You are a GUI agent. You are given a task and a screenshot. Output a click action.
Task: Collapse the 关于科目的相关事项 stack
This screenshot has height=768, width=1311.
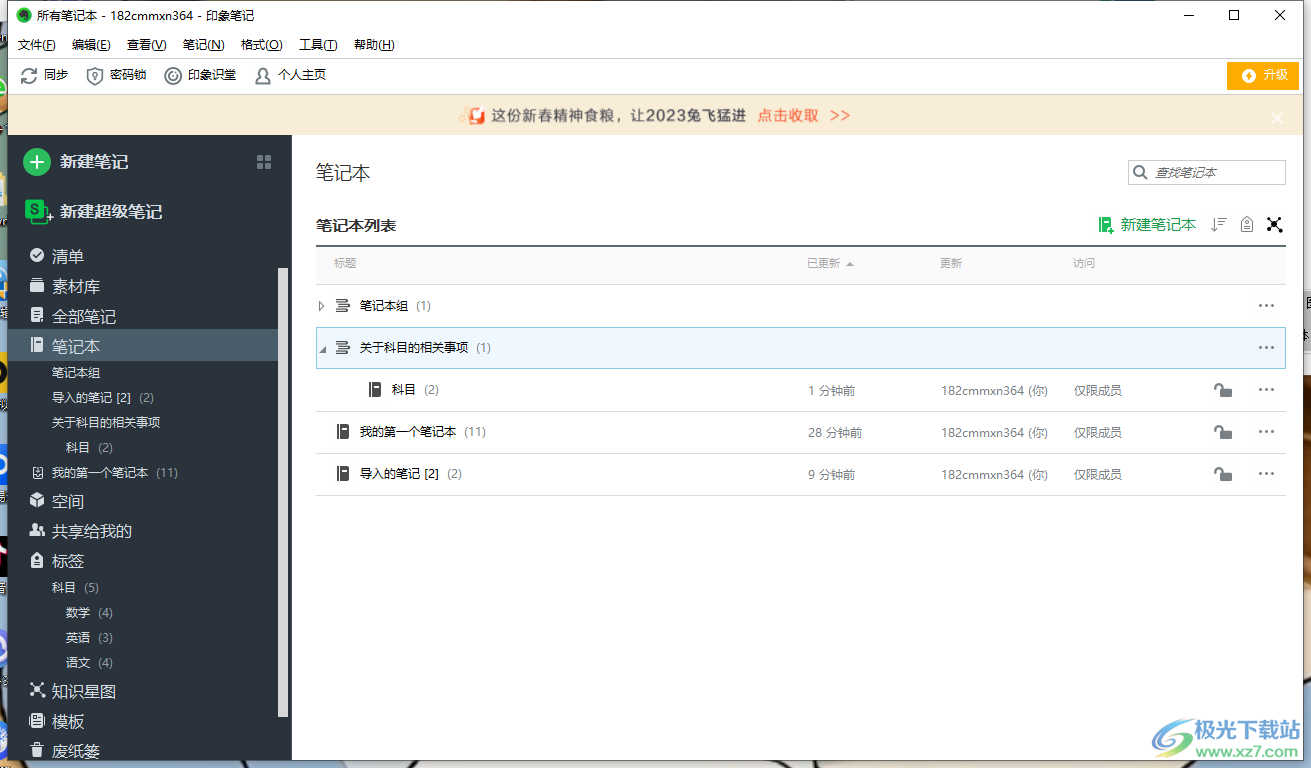(x=322, y=349)
